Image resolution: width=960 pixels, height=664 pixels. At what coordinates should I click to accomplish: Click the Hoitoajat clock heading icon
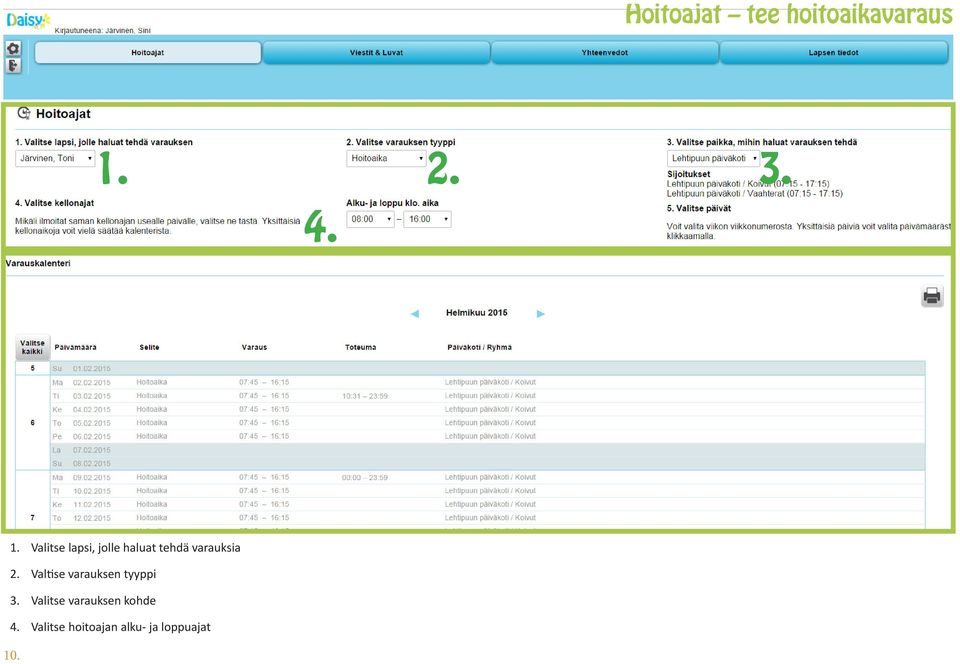[x=24, y=113]
